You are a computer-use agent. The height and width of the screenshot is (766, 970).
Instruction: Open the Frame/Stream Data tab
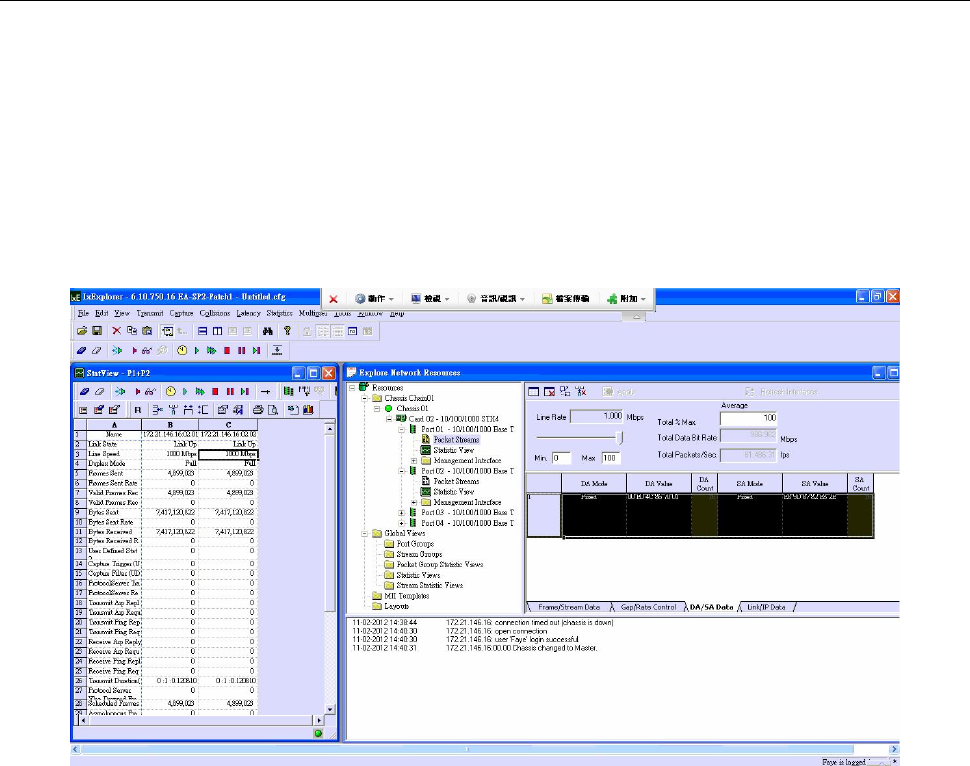point(567,607)
